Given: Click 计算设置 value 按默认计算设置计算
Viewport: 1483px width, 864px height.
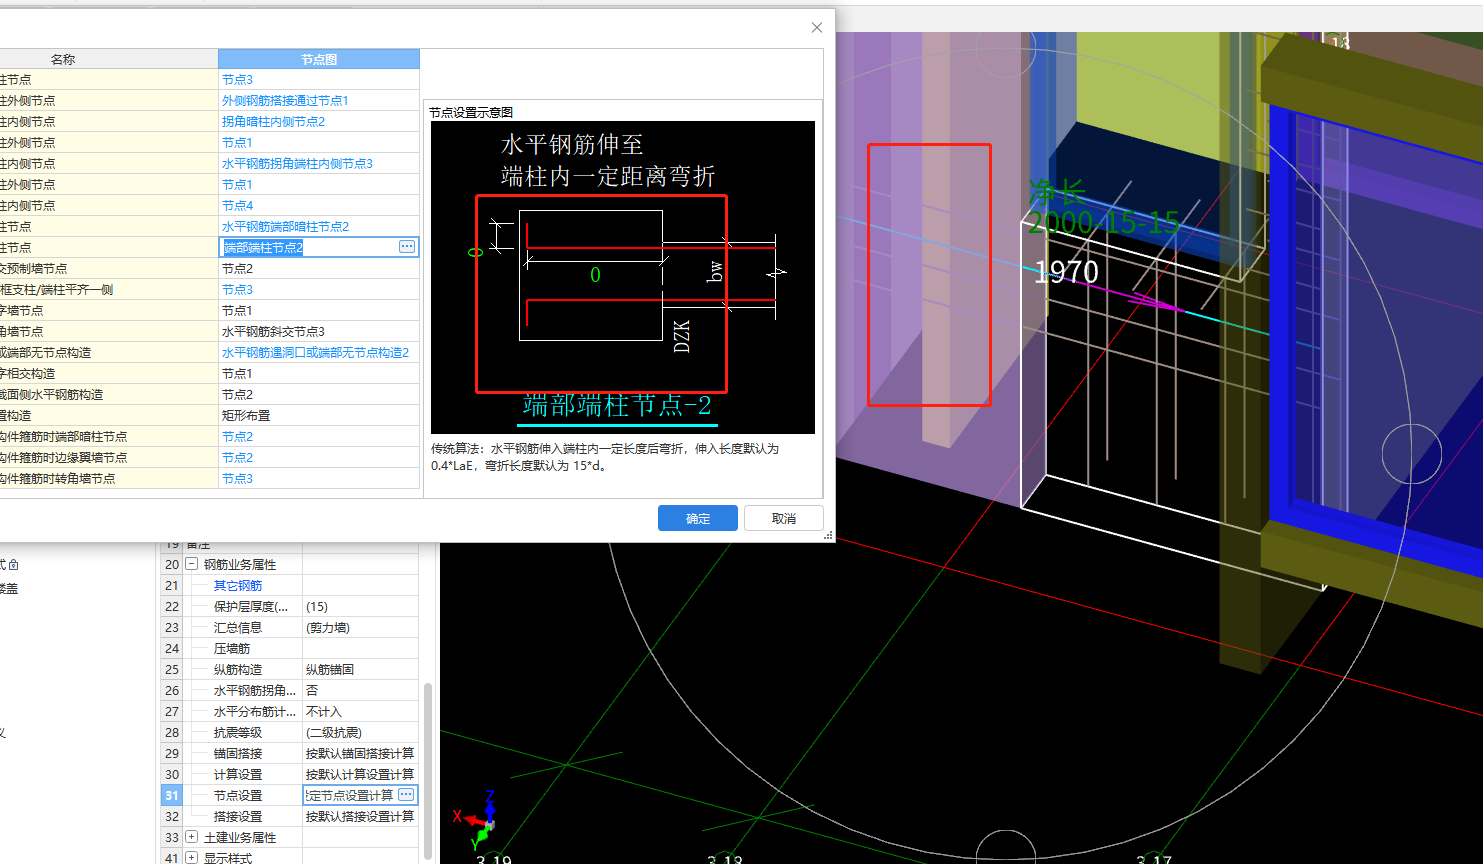Looking at the screenshot, I should pos(360,775).
